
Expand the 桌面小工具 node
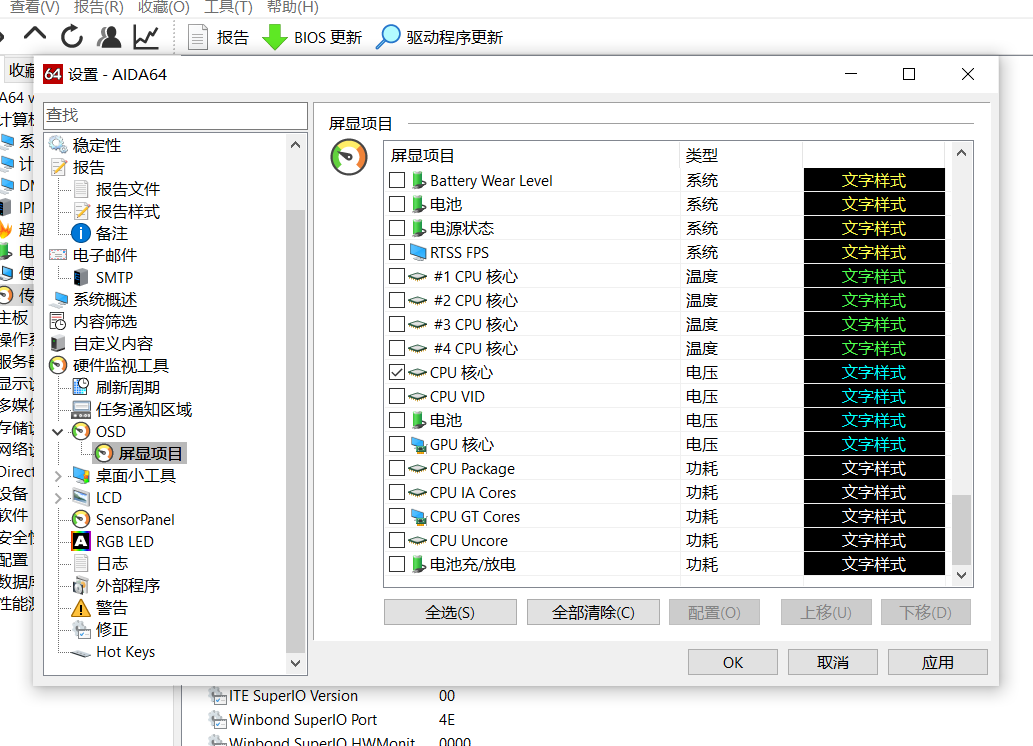click(58, 476)
